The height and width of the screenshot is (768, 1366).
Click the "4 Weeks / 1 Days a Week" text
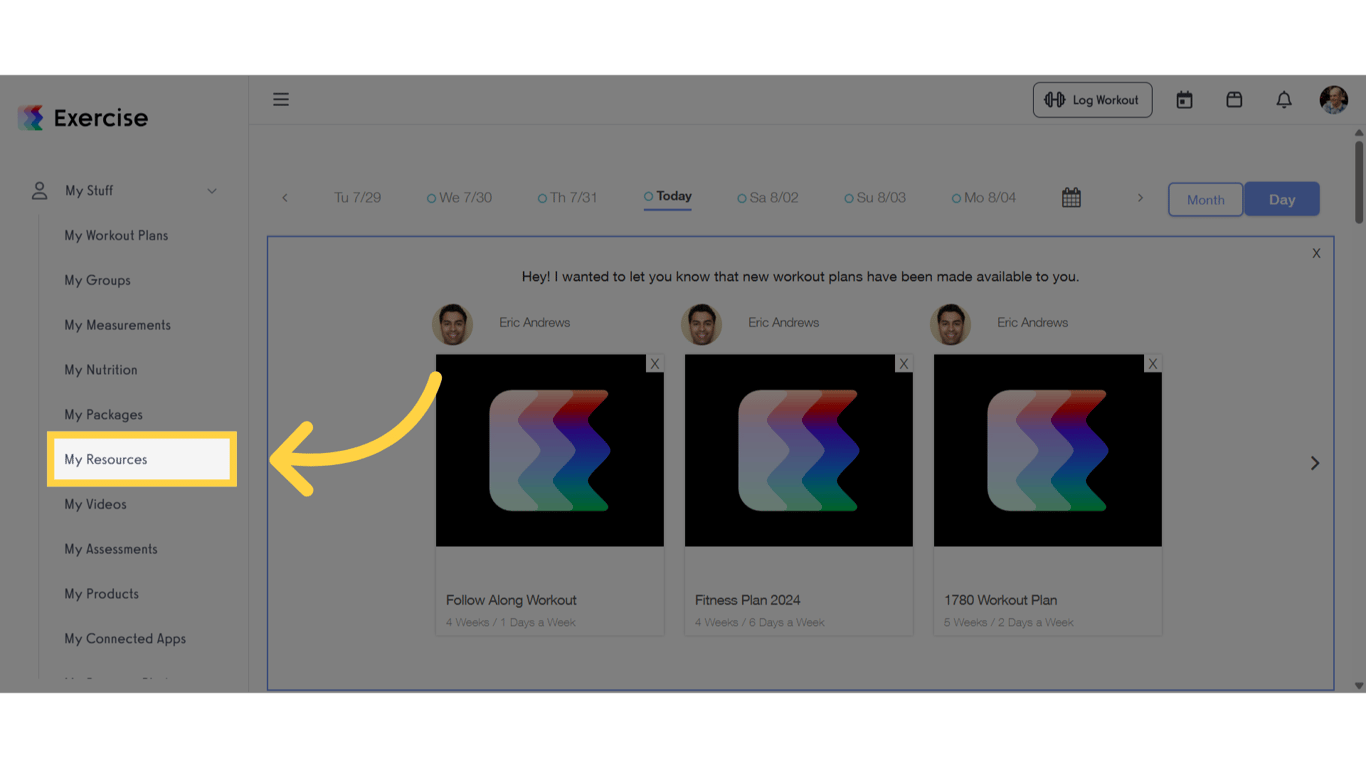click(x=511, y=623)
